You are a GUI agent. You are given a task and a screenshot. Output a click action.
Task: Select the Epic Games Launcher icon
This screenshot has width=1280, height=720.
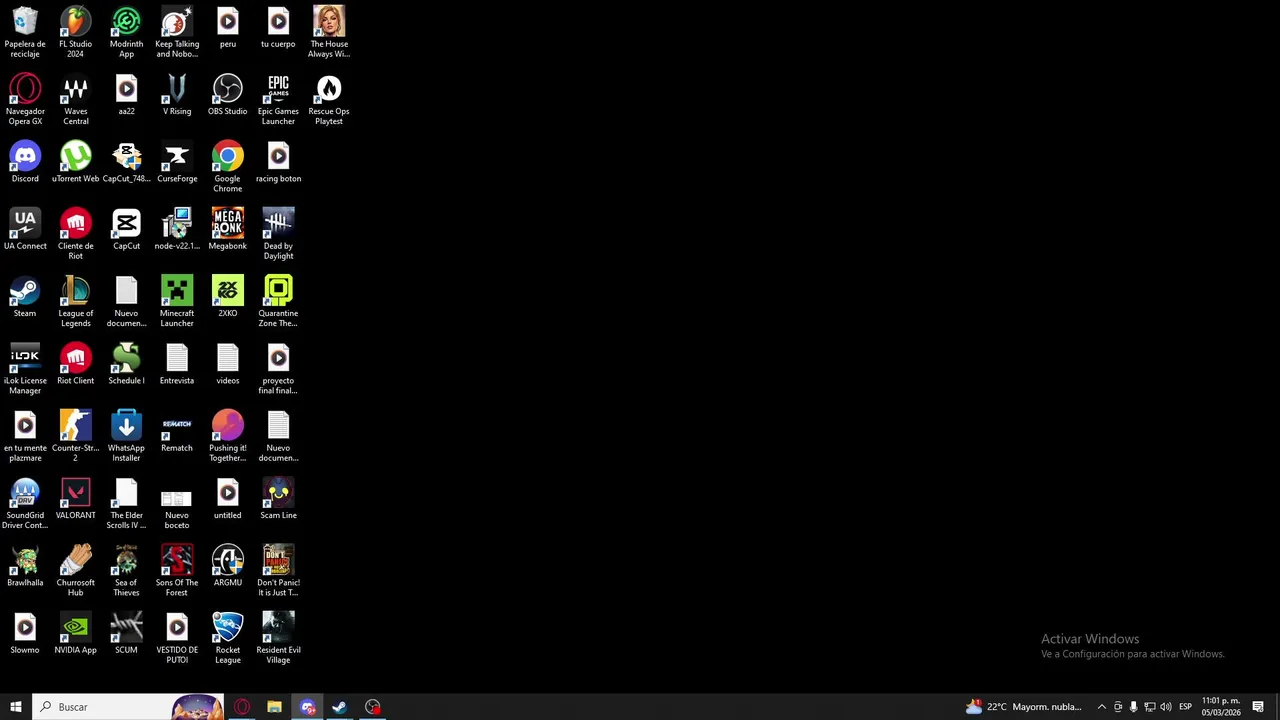click(x=278, y=99)
